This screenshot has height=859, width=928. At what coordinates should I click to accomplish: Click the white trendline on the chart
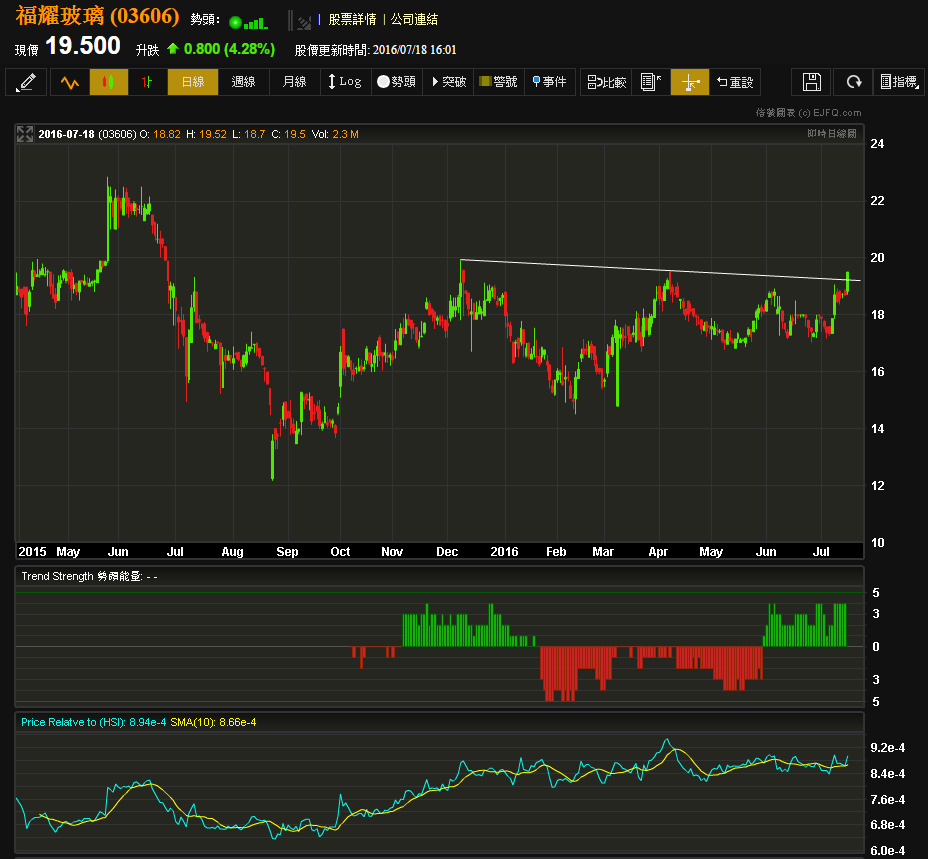click(x=660, y=270)
